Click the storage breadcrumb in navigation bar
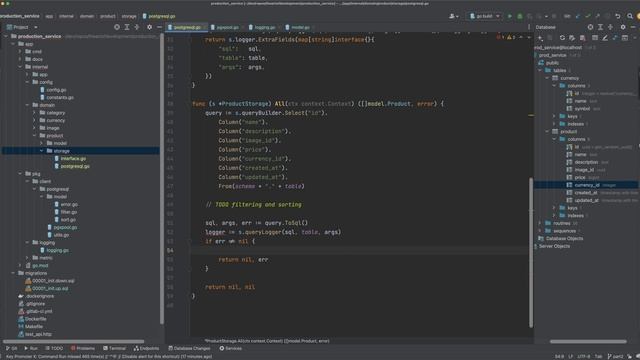 [x=129, y=16]
